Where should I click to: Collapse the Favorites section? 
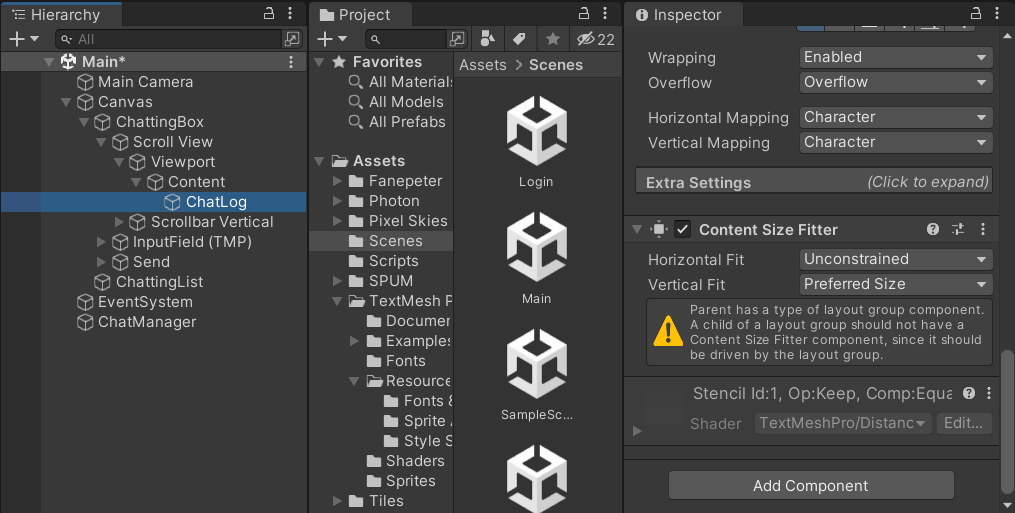pyautogui.click(x=319, y=62)
